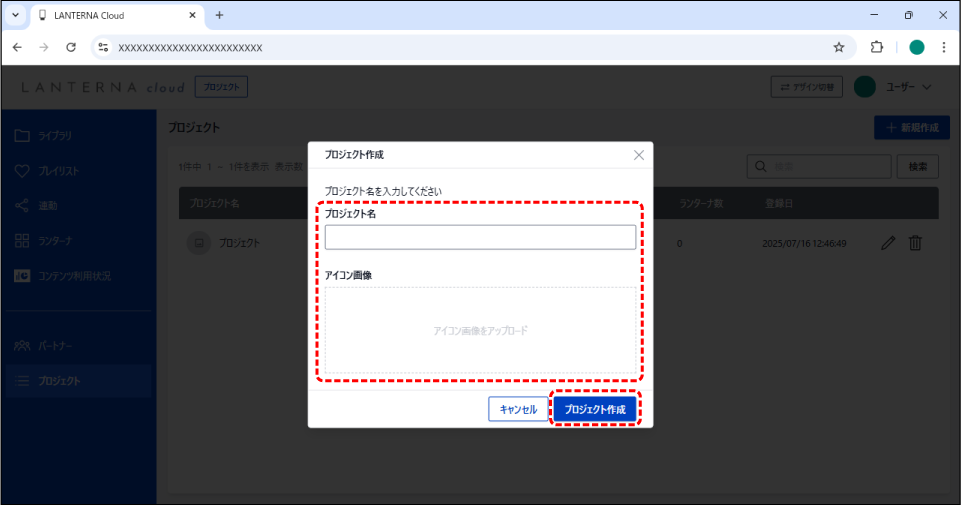Click the デザイン切替 button in header
Image resolution: width=961 pixels, height=505 pixels.
[806, 88]
